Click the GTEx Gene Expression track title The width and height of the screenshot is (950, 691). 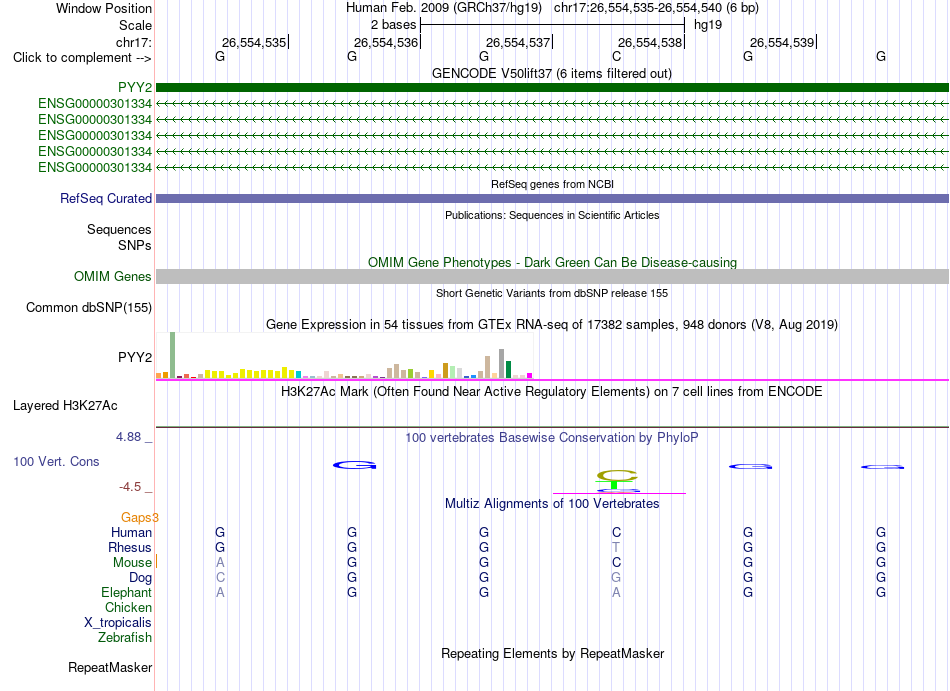[x=552, y=325]
